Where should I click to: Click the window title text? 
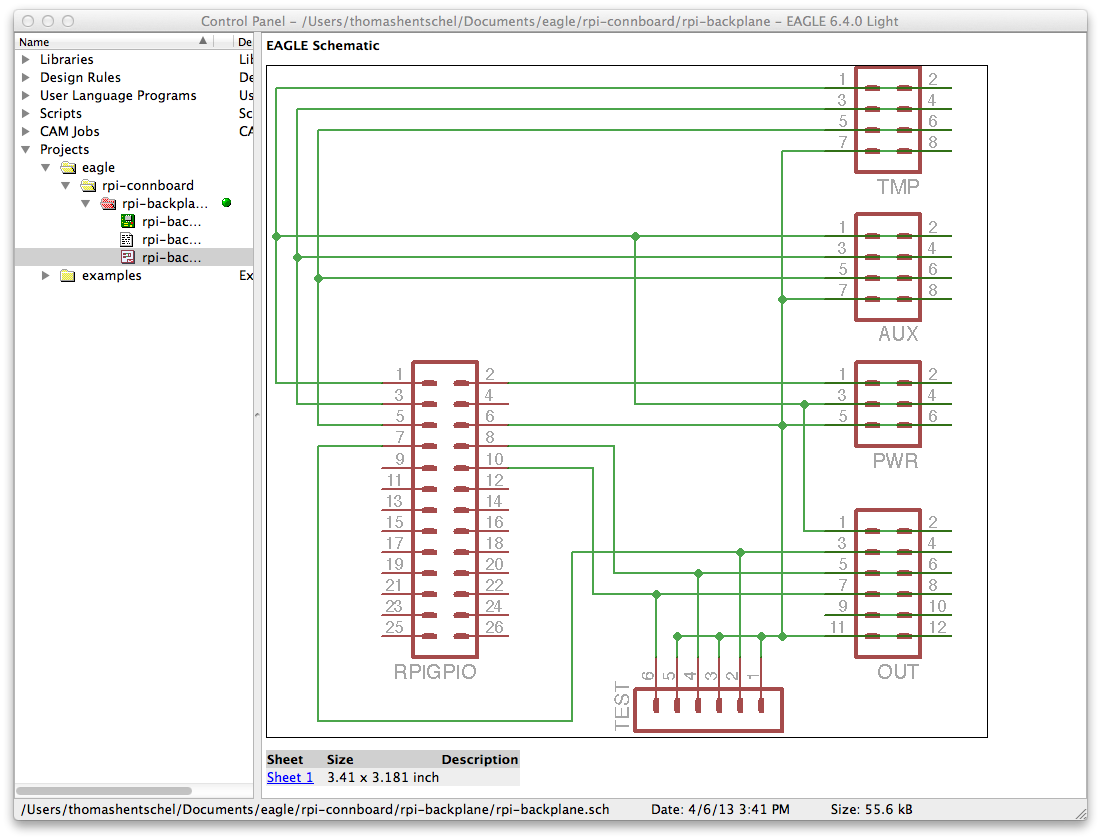pos(550,21)
